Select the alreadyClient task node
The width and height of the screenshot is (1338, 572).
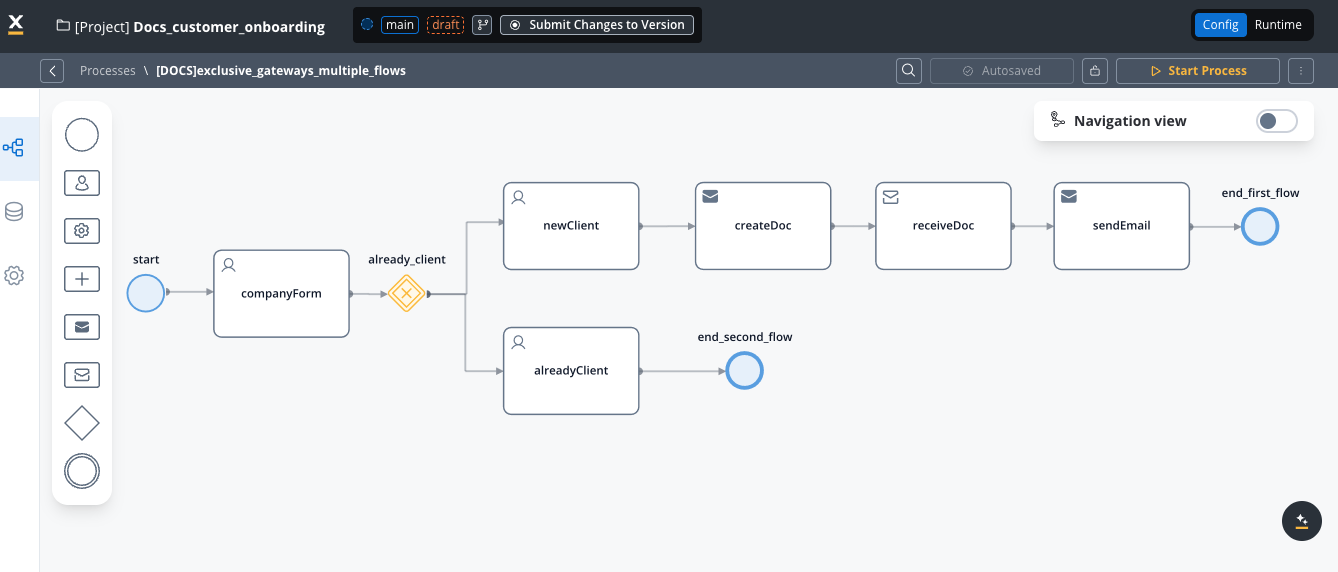pyautogui.click(x=571, y=371)
